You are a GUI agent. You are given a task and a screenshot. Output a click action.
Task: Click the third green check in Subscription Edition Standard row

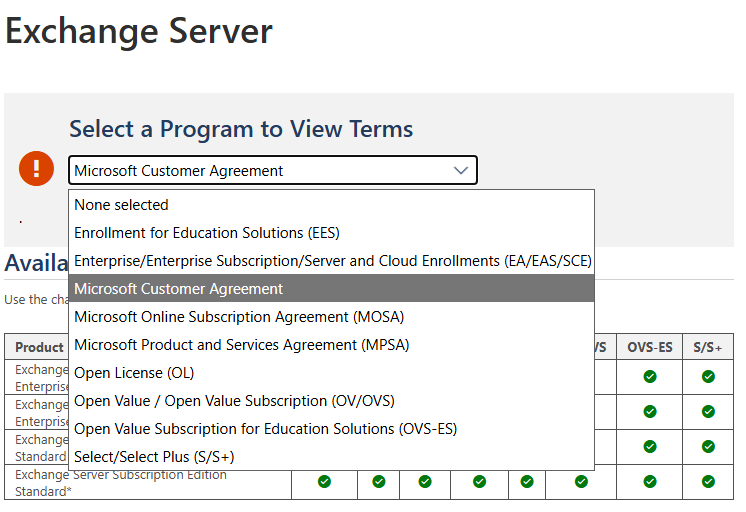(425, 482)
